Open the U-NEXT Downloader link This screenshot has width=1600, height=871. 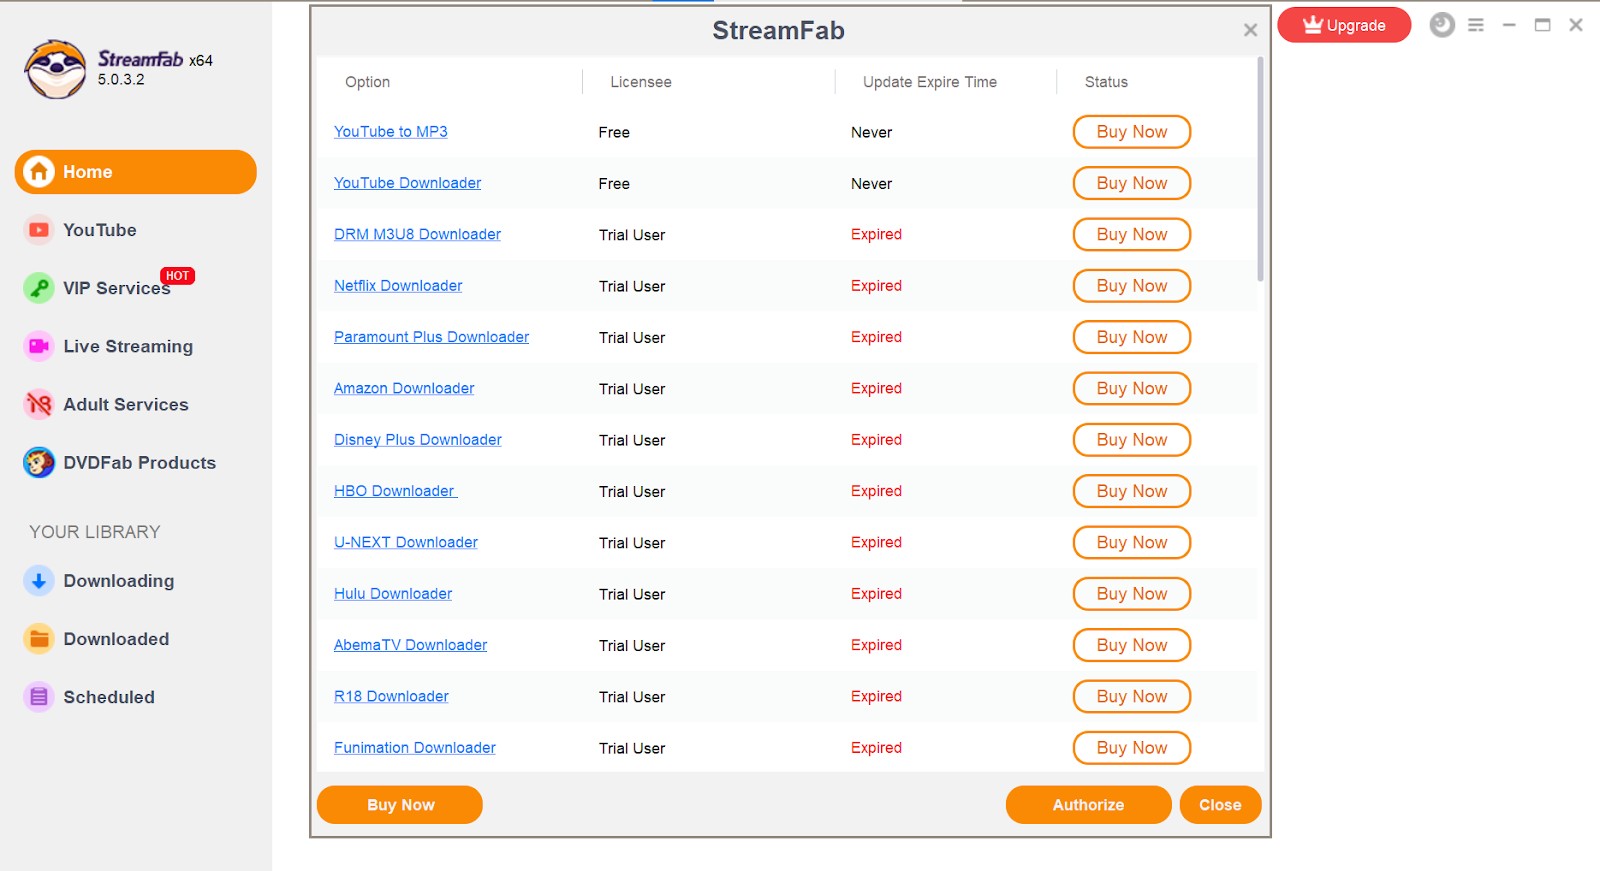406,542
